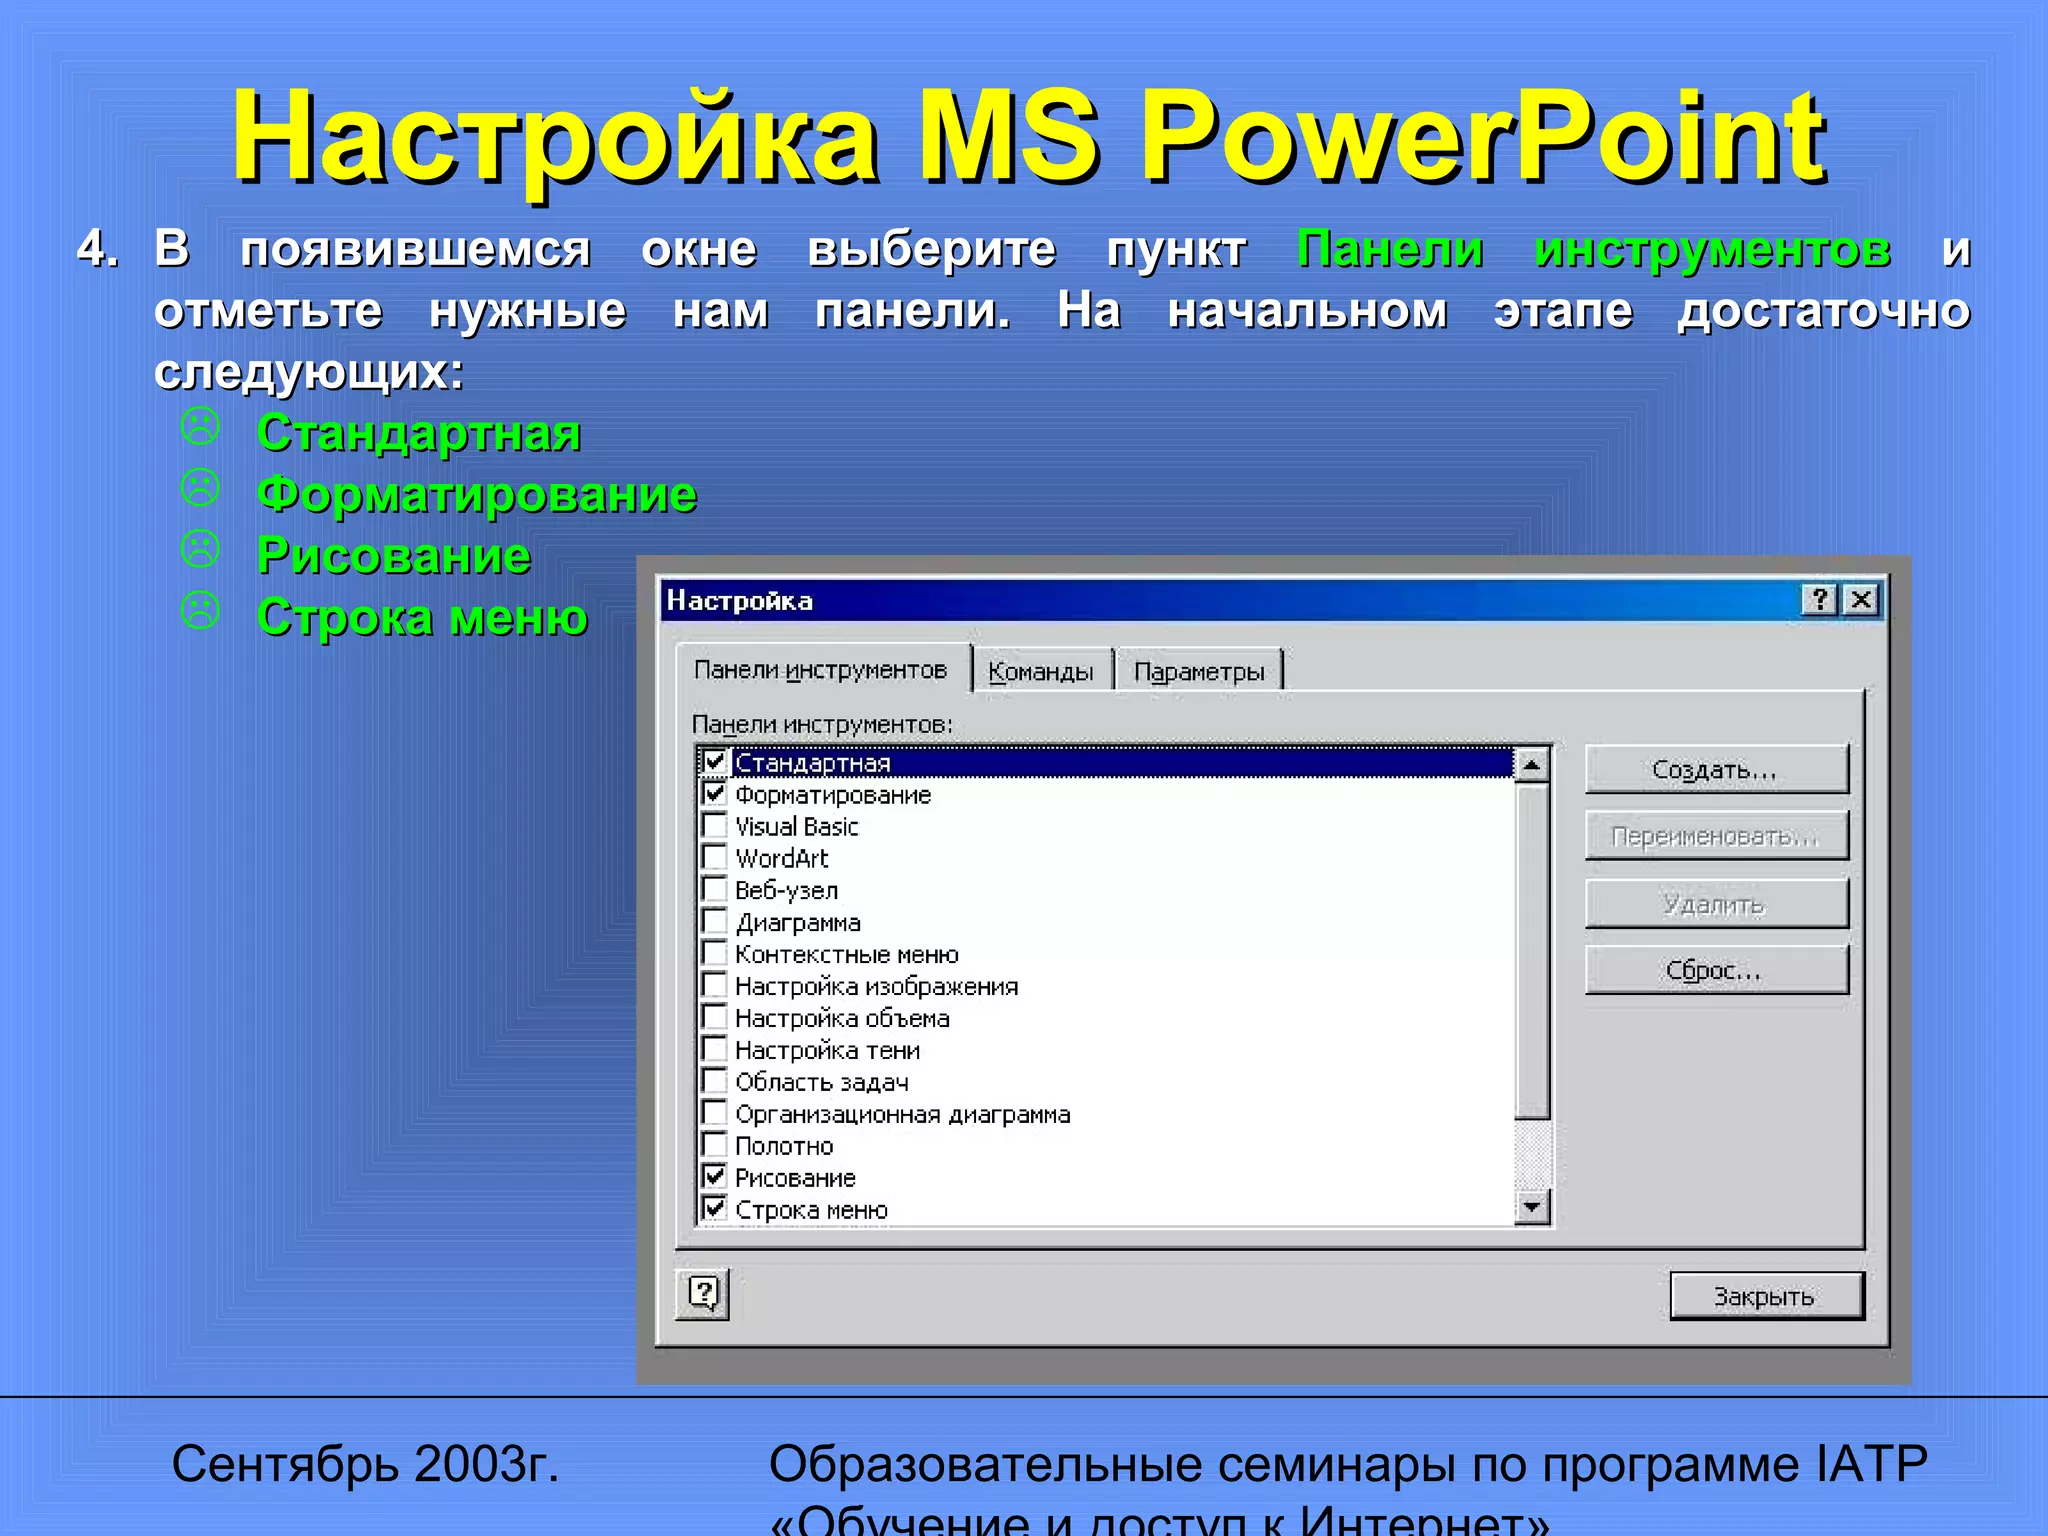2048x1536 pixels.
Task: Click the green Рисование bullet text on slide
Action: pyautogui.click(x=394, y=556)
